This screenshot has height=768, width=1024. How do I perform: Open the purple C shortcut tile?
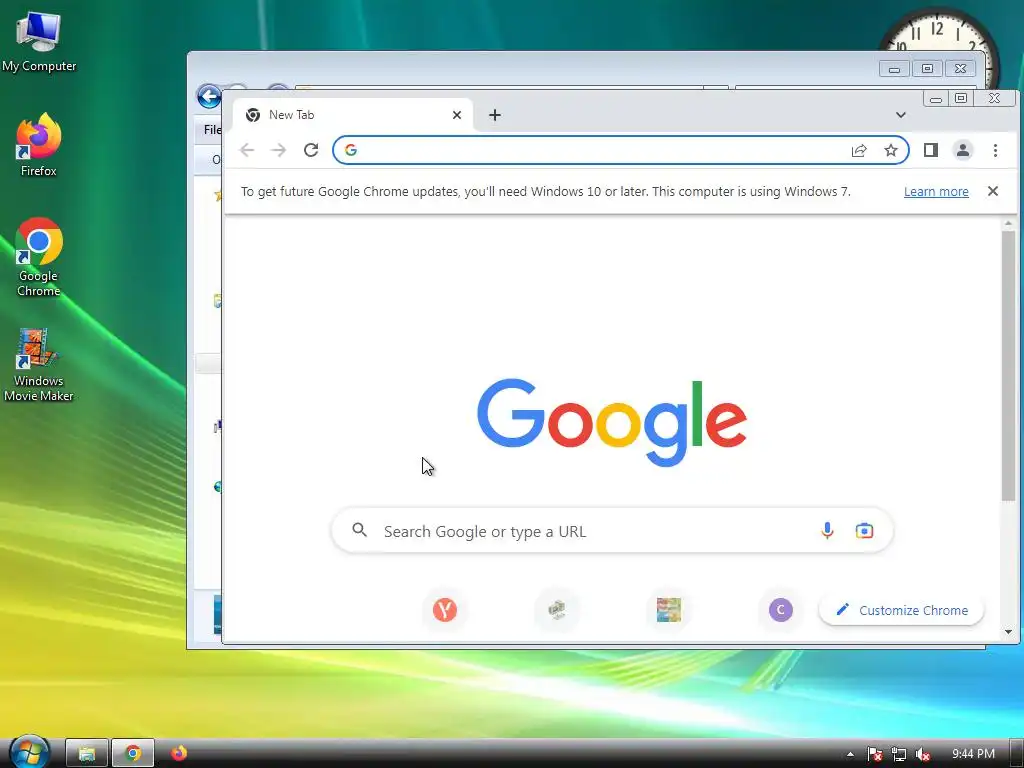click(780, 610)
